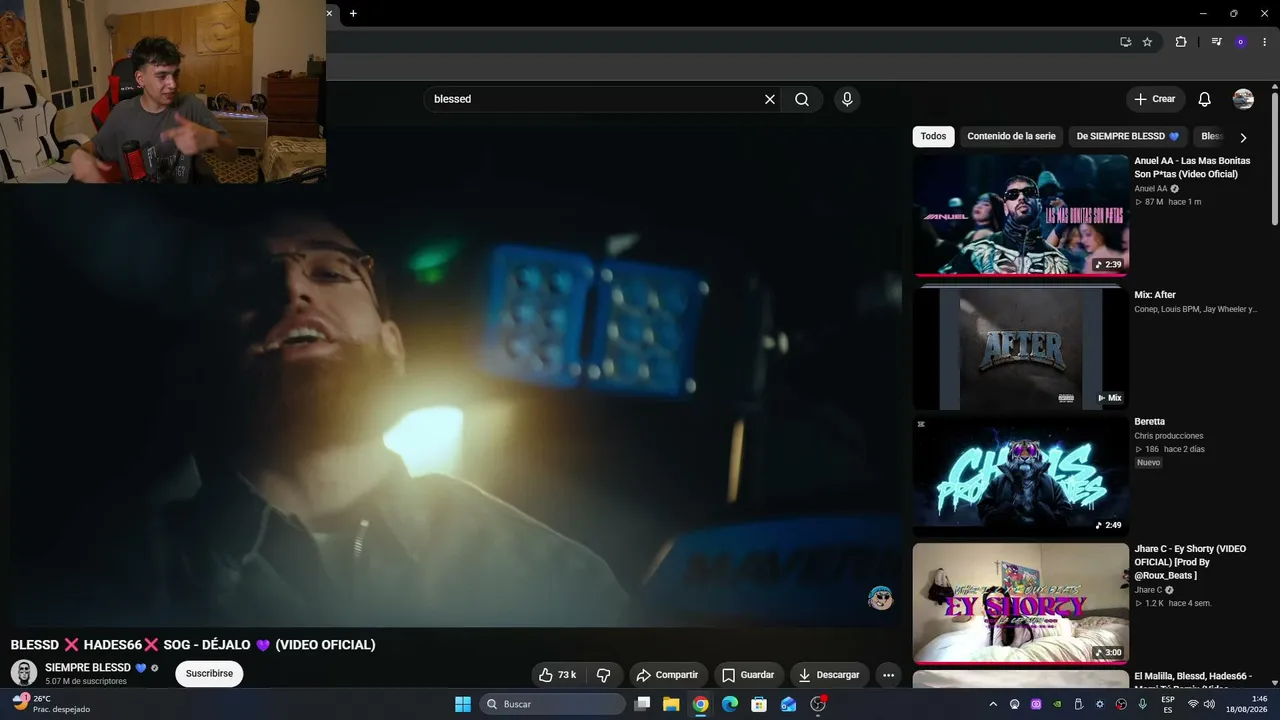Open the Chrome three-dot menu
This screenshot has width=1280, height=720.
(x=1265, y=42)
